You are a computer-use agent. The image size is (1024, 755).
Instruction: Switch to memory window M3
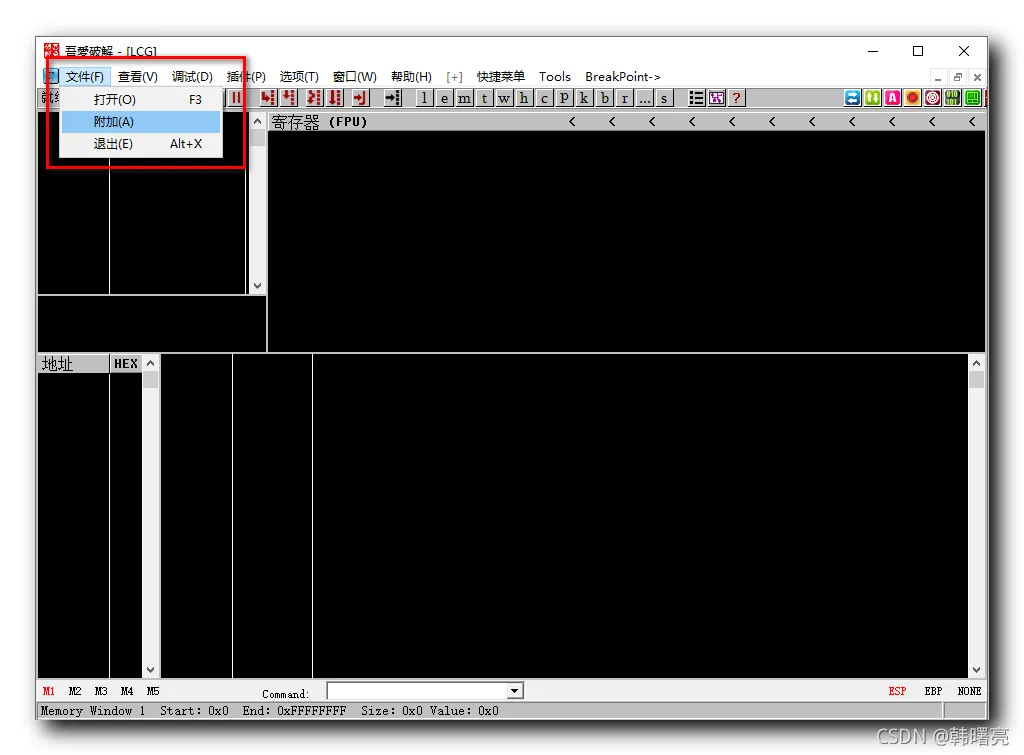click(101, 691)
